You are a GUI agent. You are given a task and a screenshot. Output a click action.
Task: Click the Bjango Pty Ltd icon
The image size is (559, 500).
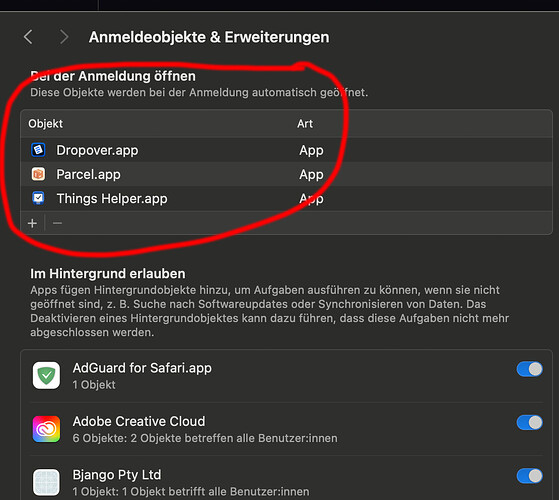click(46, 482)
